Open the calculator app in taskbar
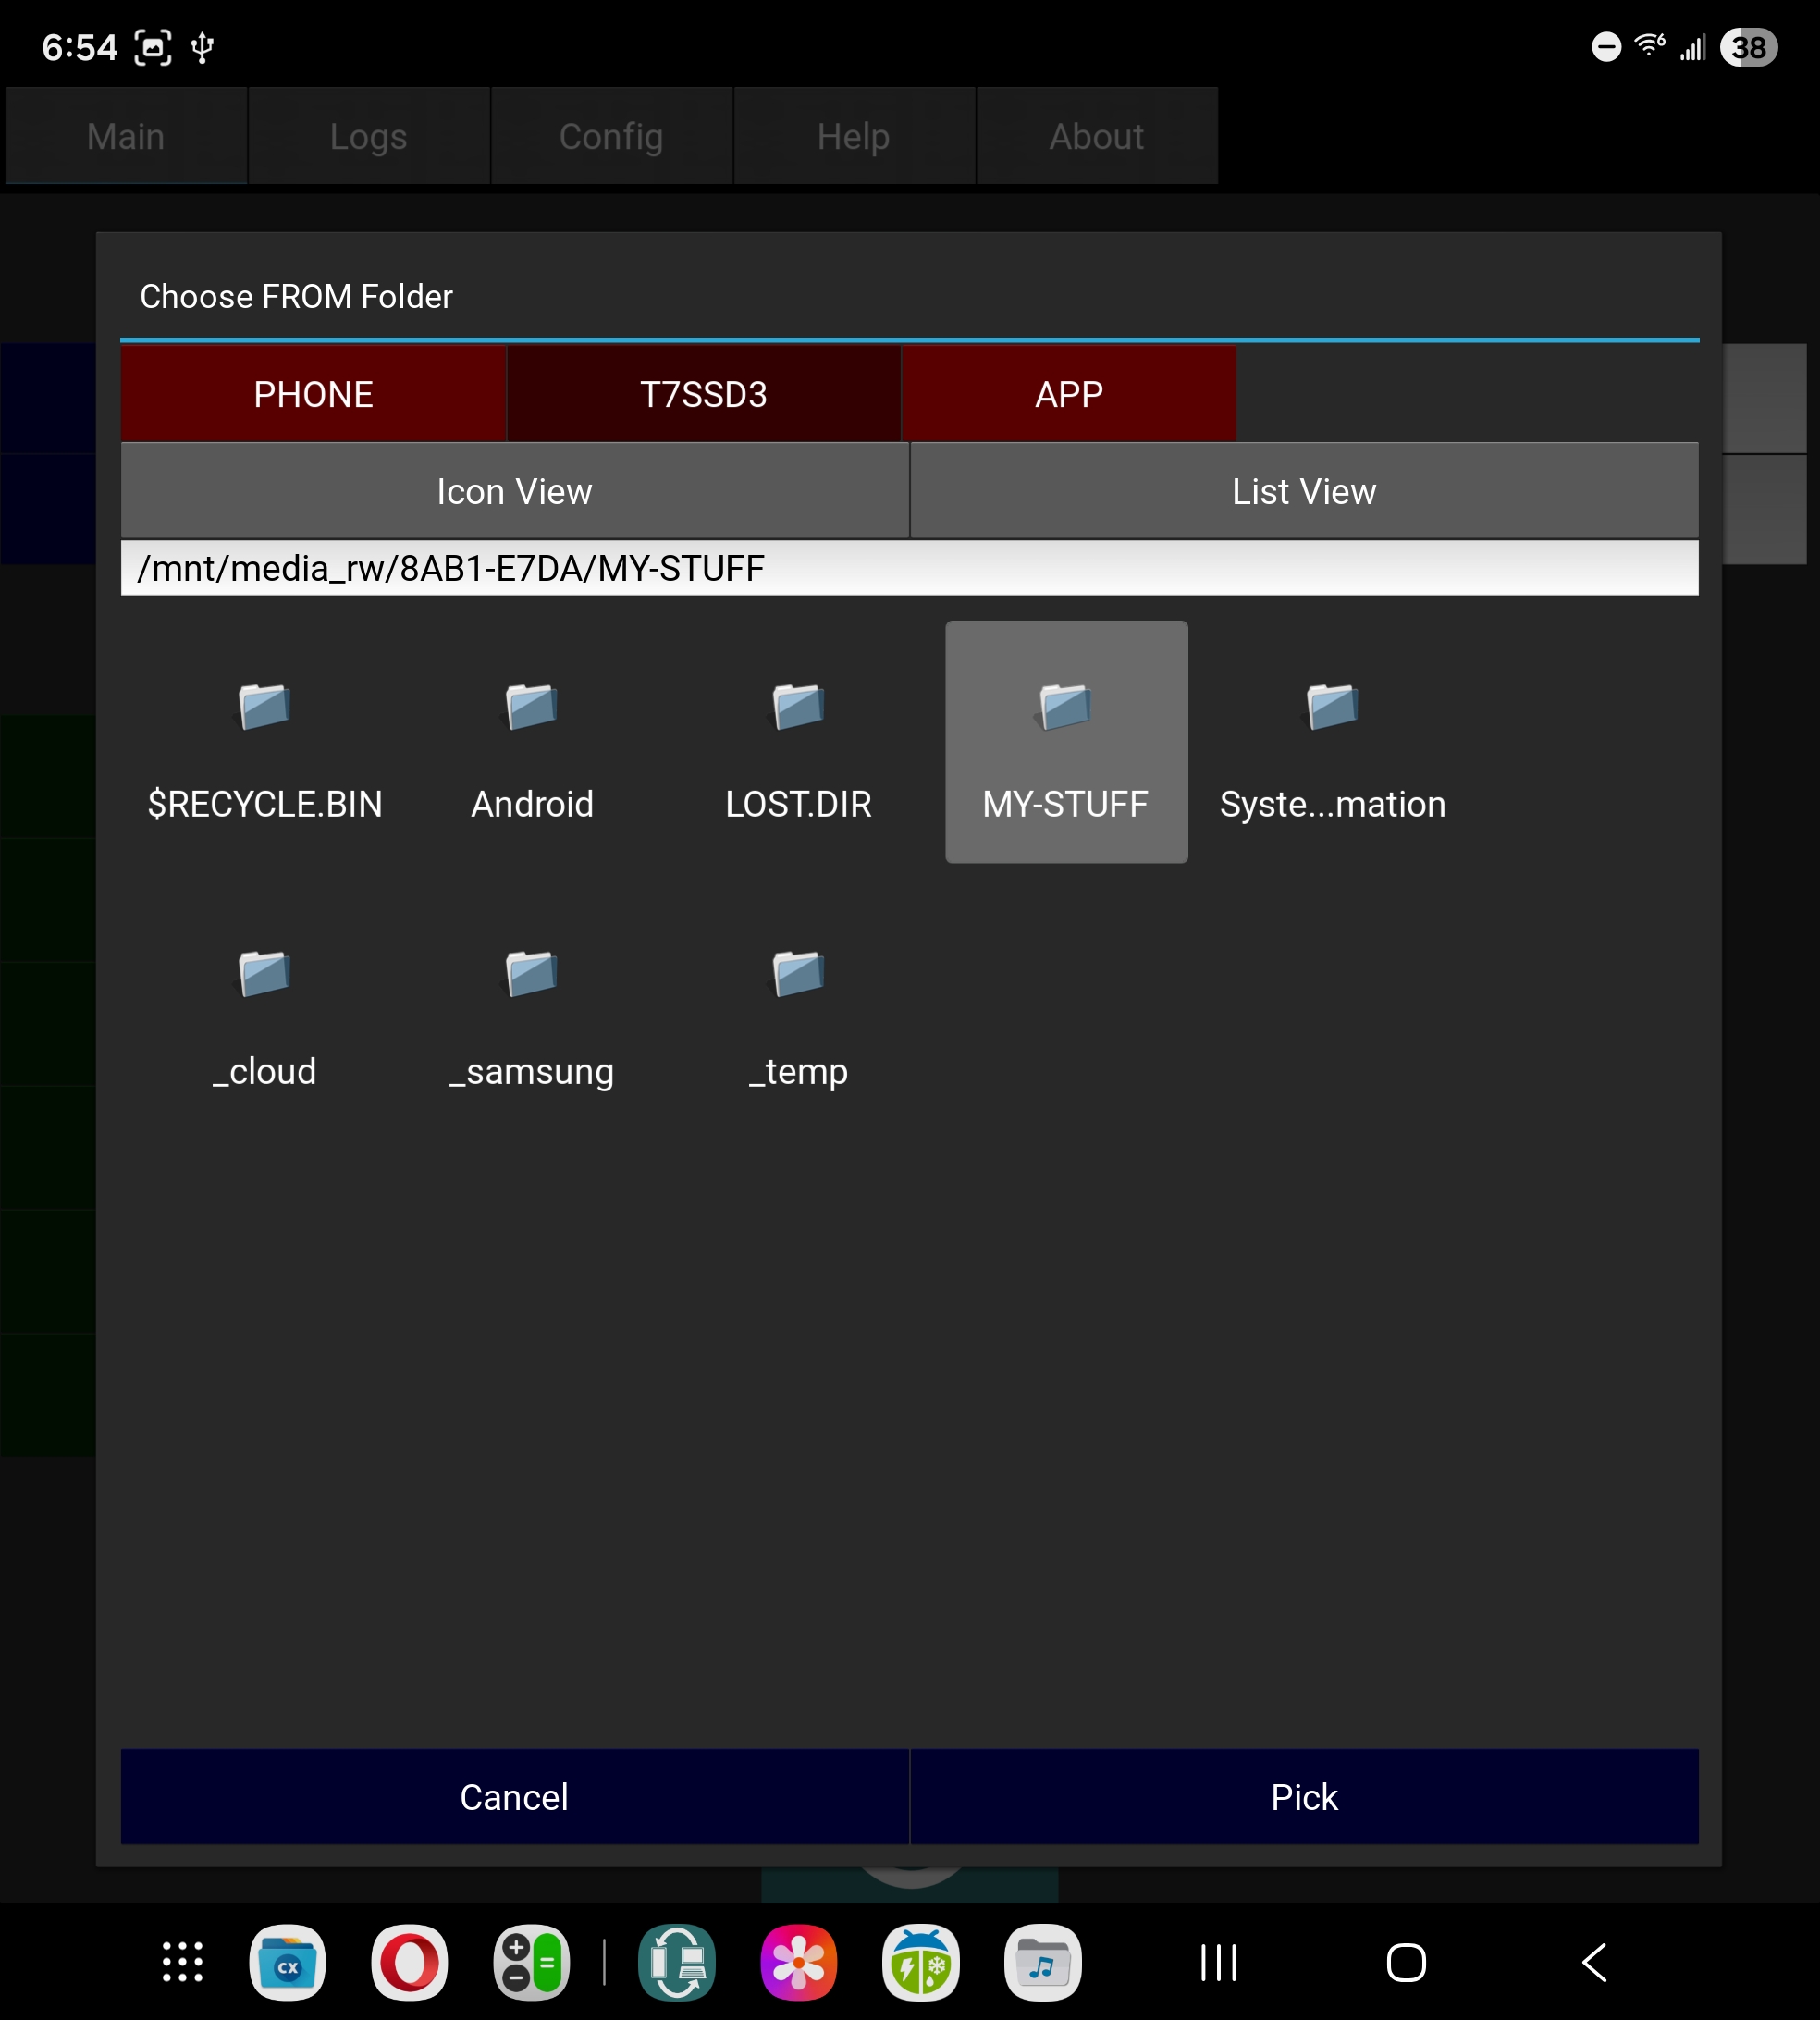Screen dimensions: 1820x2020 (x=531, y=1962)
